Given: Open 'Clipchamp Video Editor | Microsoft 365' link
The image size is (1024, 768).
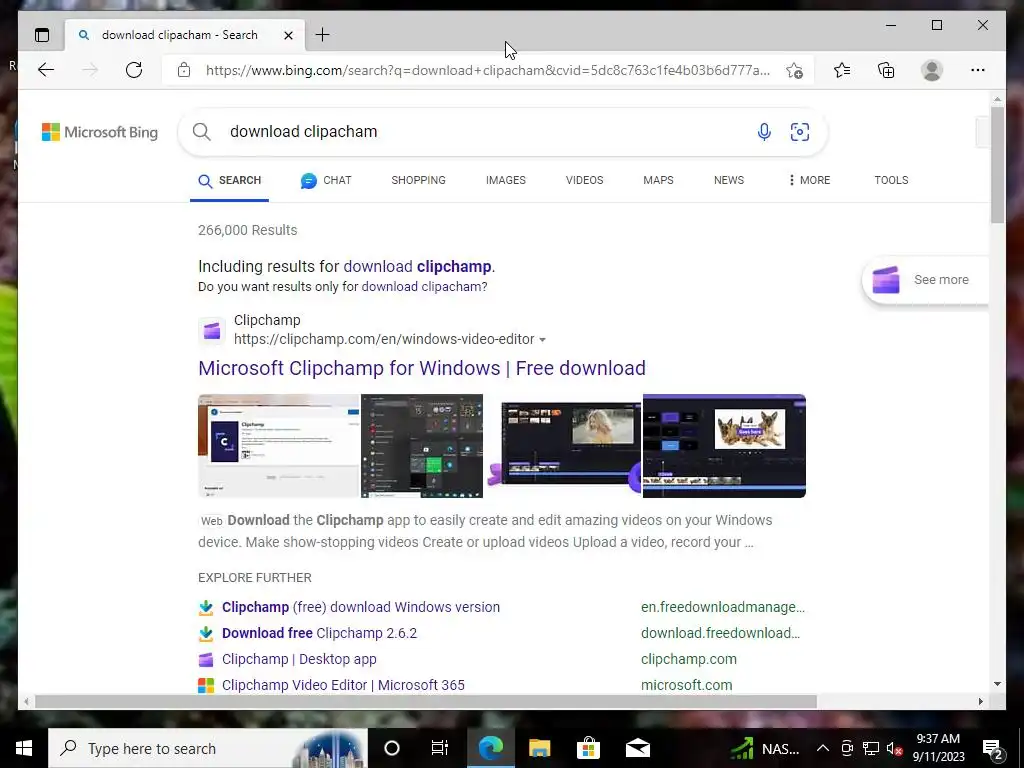Looking at the screenshot, I should tap(344, 686).
